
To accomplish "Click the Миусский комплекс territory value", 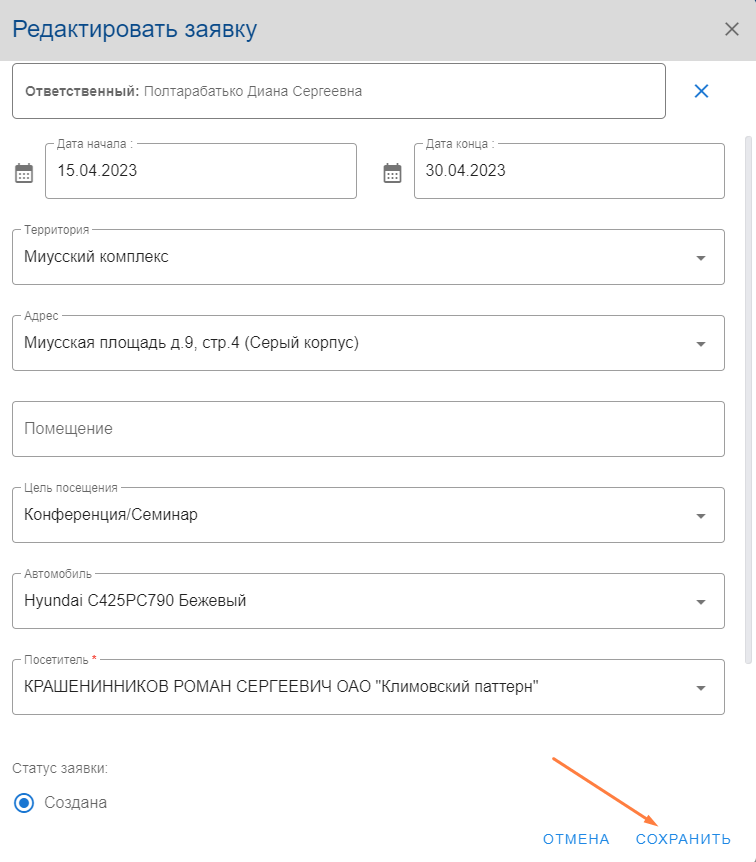I will pyautogui.click(x=96, y=257).
